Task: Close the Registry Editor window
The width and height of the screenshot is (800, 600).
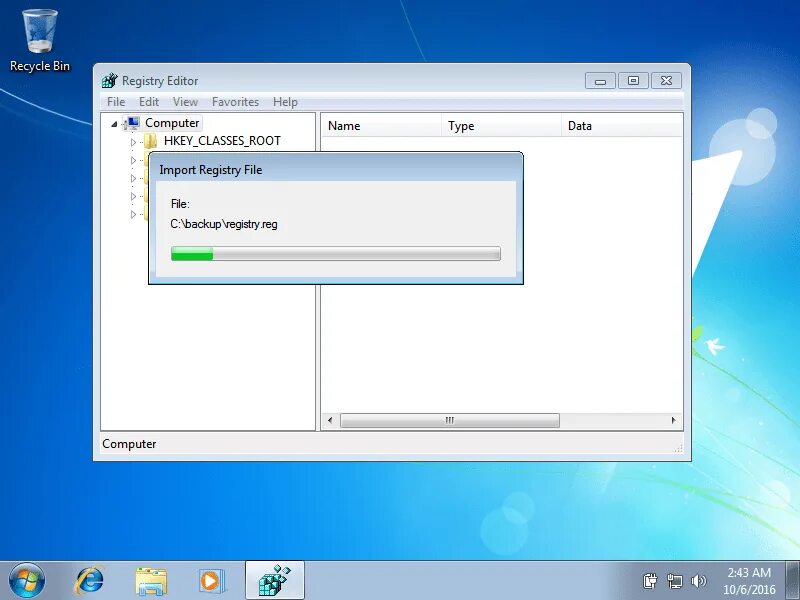Action: click(x=666, y=81)
